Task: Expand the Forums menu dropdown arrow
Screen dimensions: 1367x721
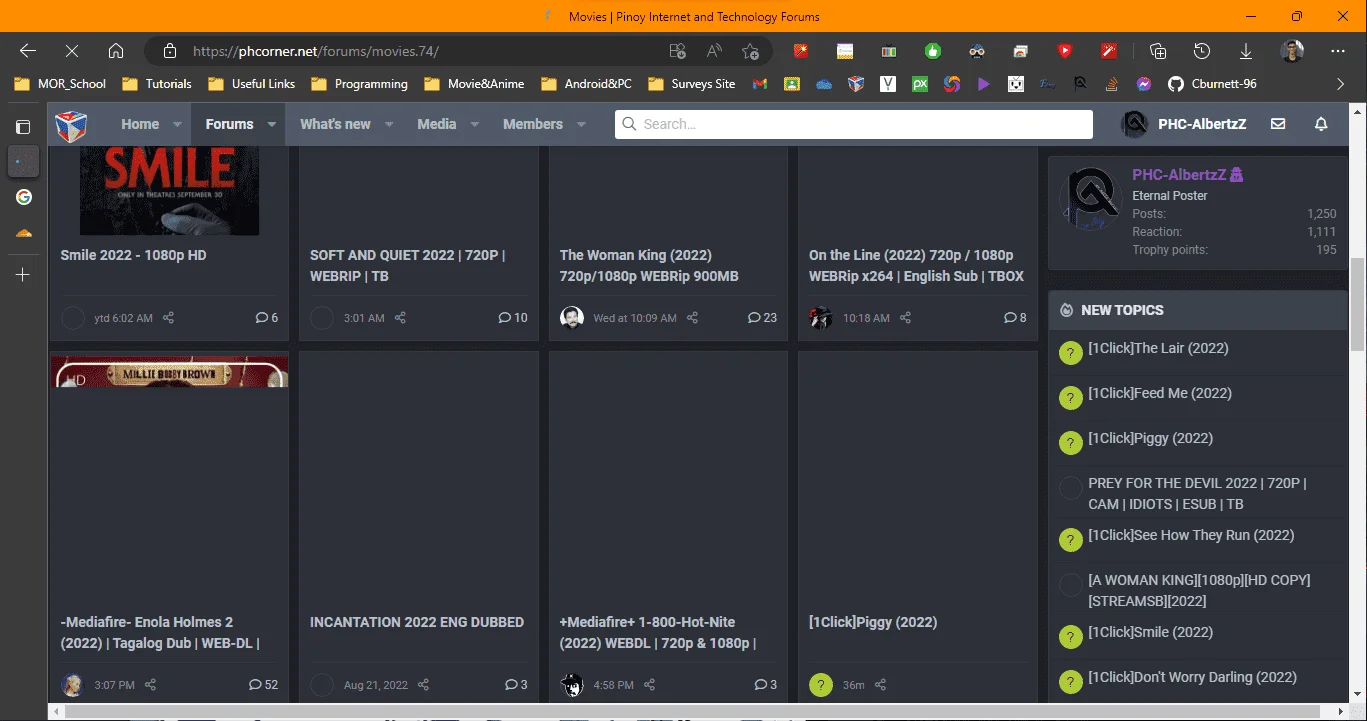Action: pos(271,124)
